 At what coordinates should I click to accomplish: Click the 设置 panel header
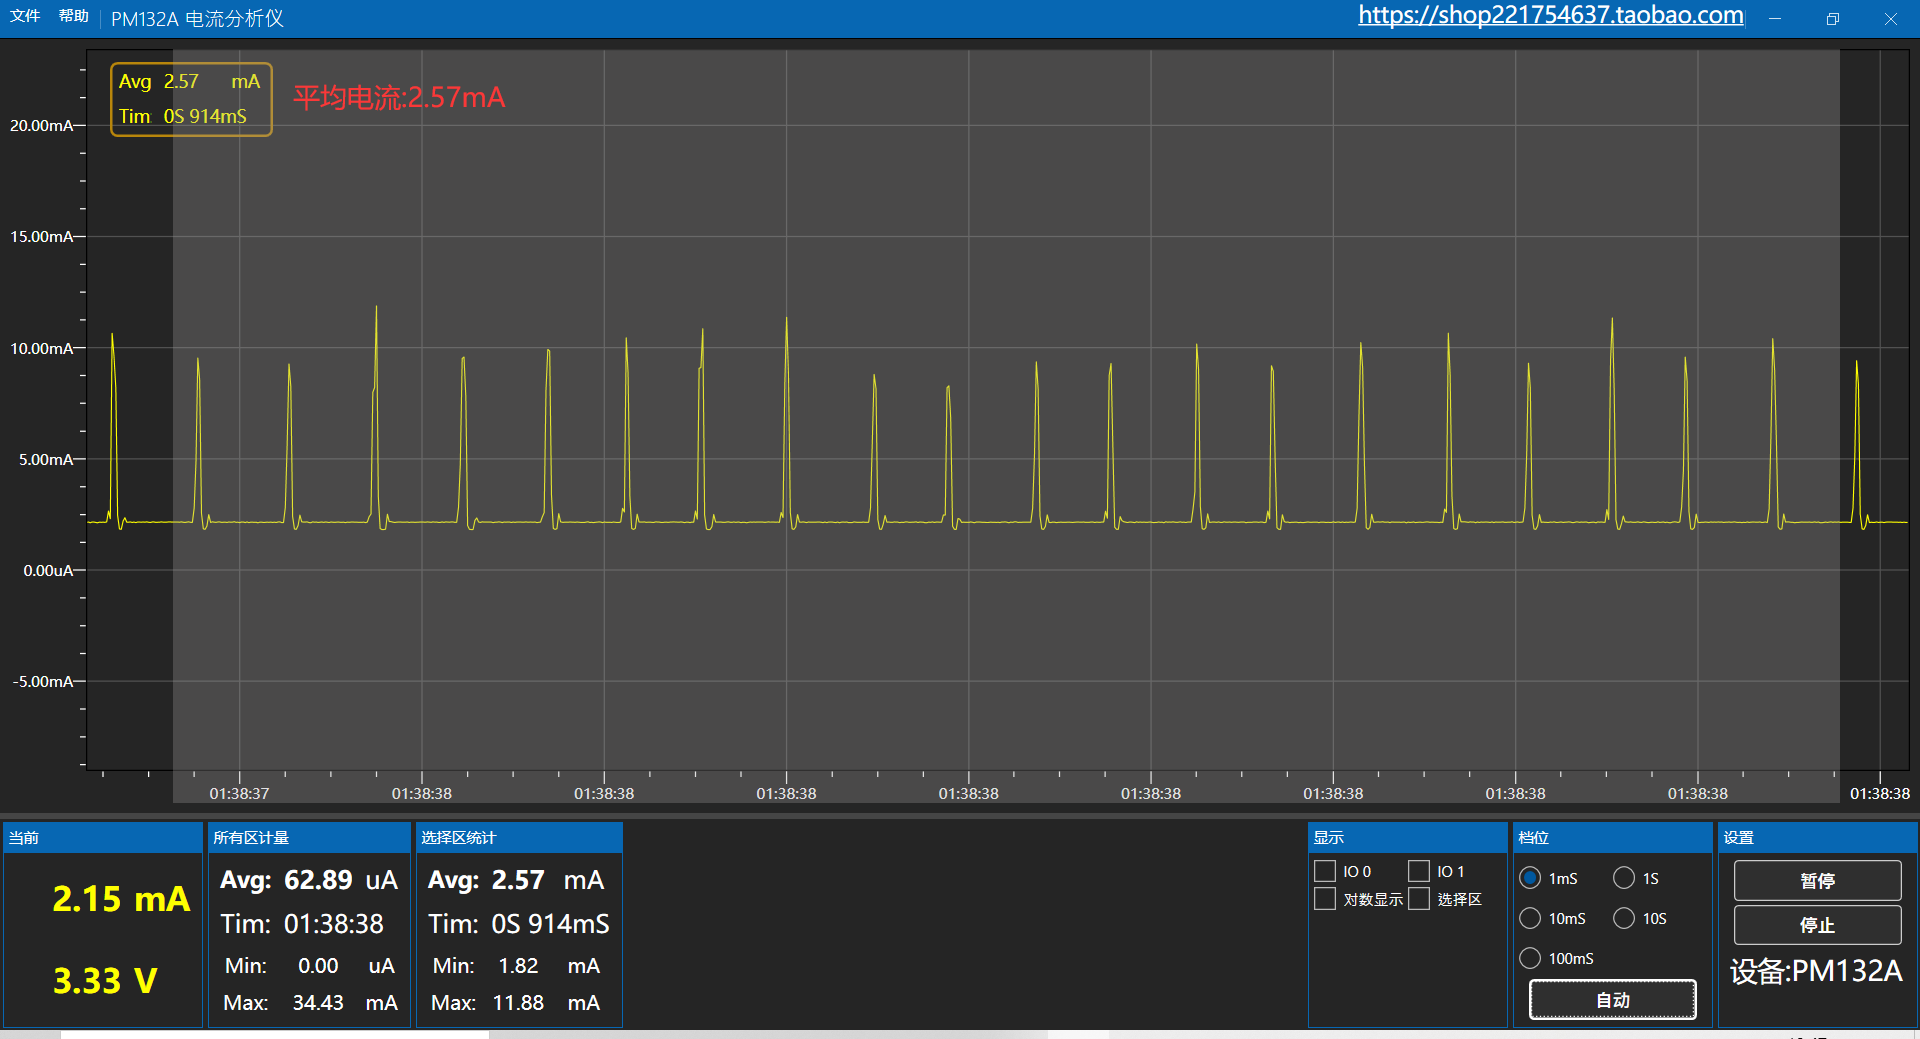(x=1817, y=837)
